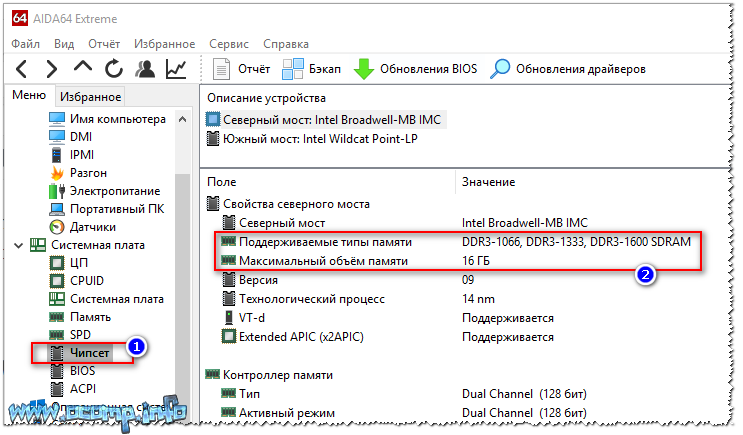Select Портативный ПК in the tree
The width and height of the screenshot is (743, 435).
(x=107, y=209)
